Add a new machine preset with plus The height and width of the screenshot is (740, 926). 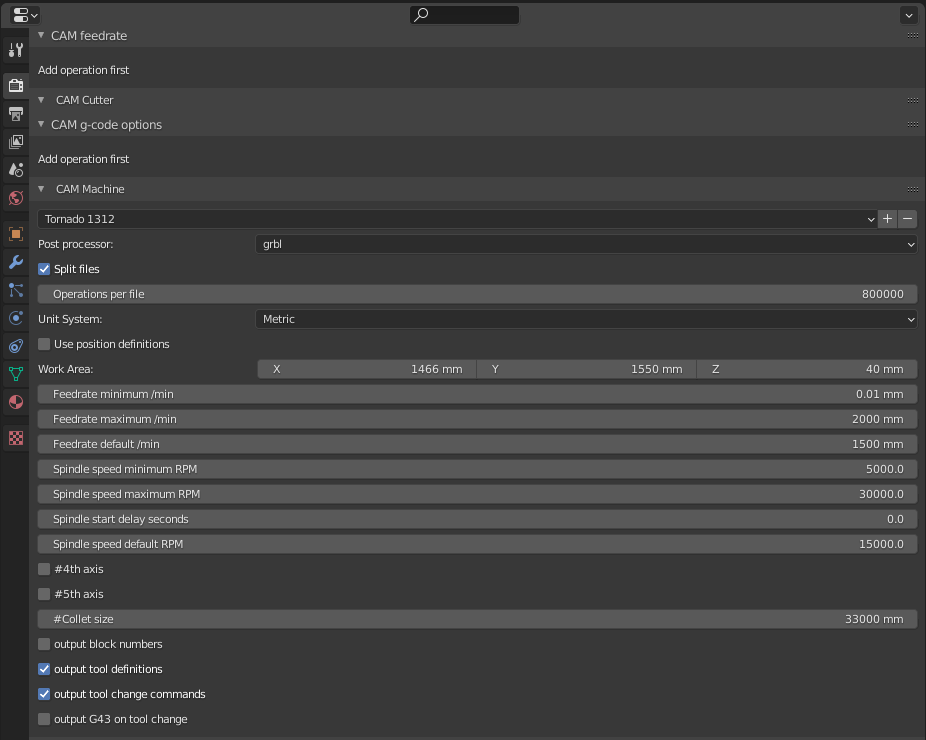tap(888, 219)
